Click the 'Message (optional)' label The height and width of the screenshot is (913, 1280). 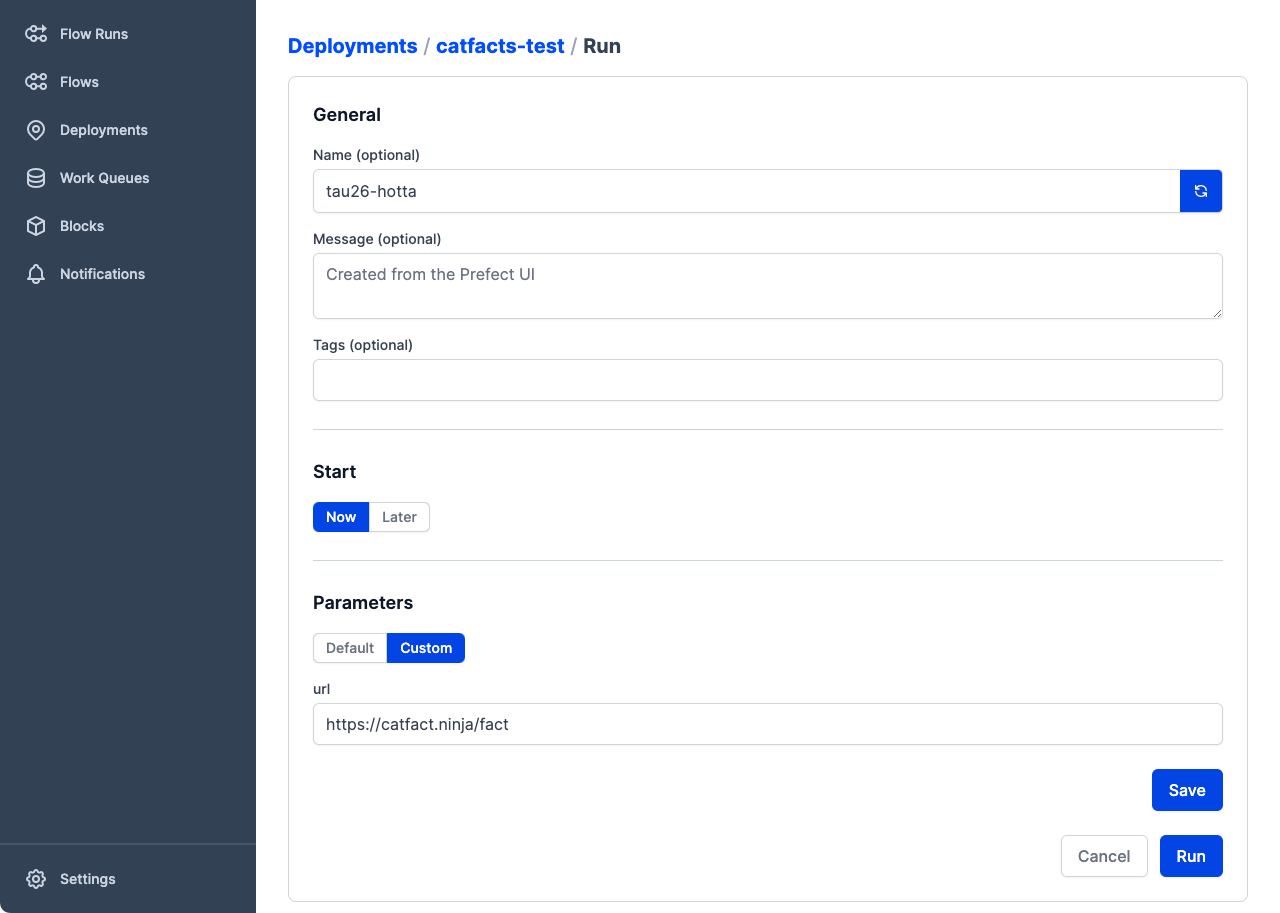click(377, 239)
